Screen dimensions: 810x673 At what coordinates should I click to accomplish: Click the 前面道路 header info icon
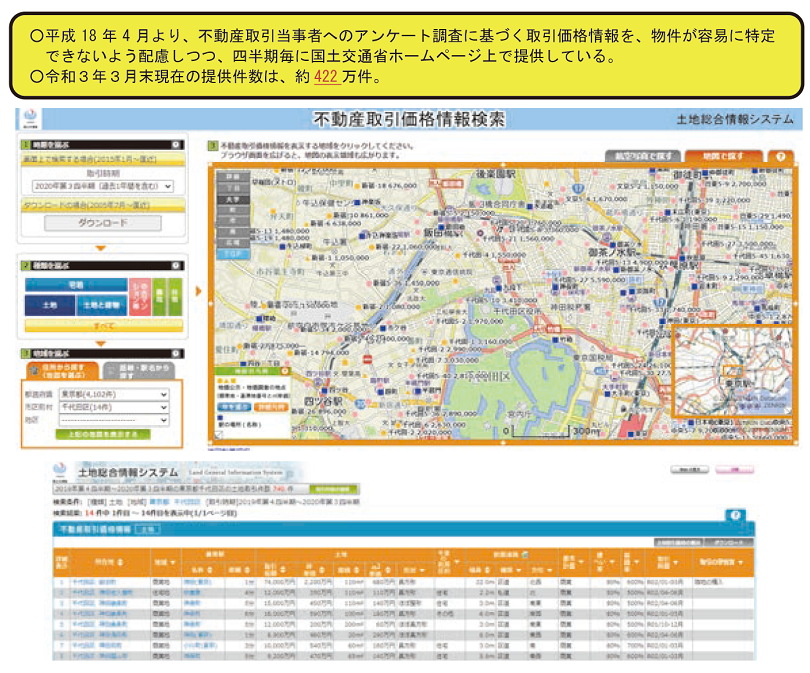click(525, 555)
